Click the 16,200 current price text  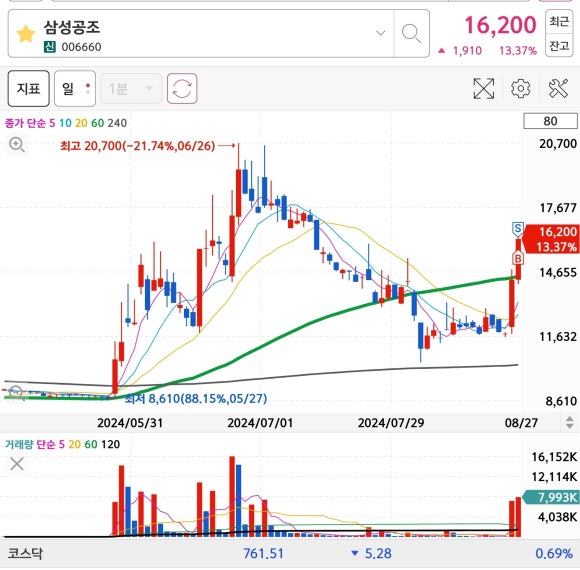click(500, 25)
